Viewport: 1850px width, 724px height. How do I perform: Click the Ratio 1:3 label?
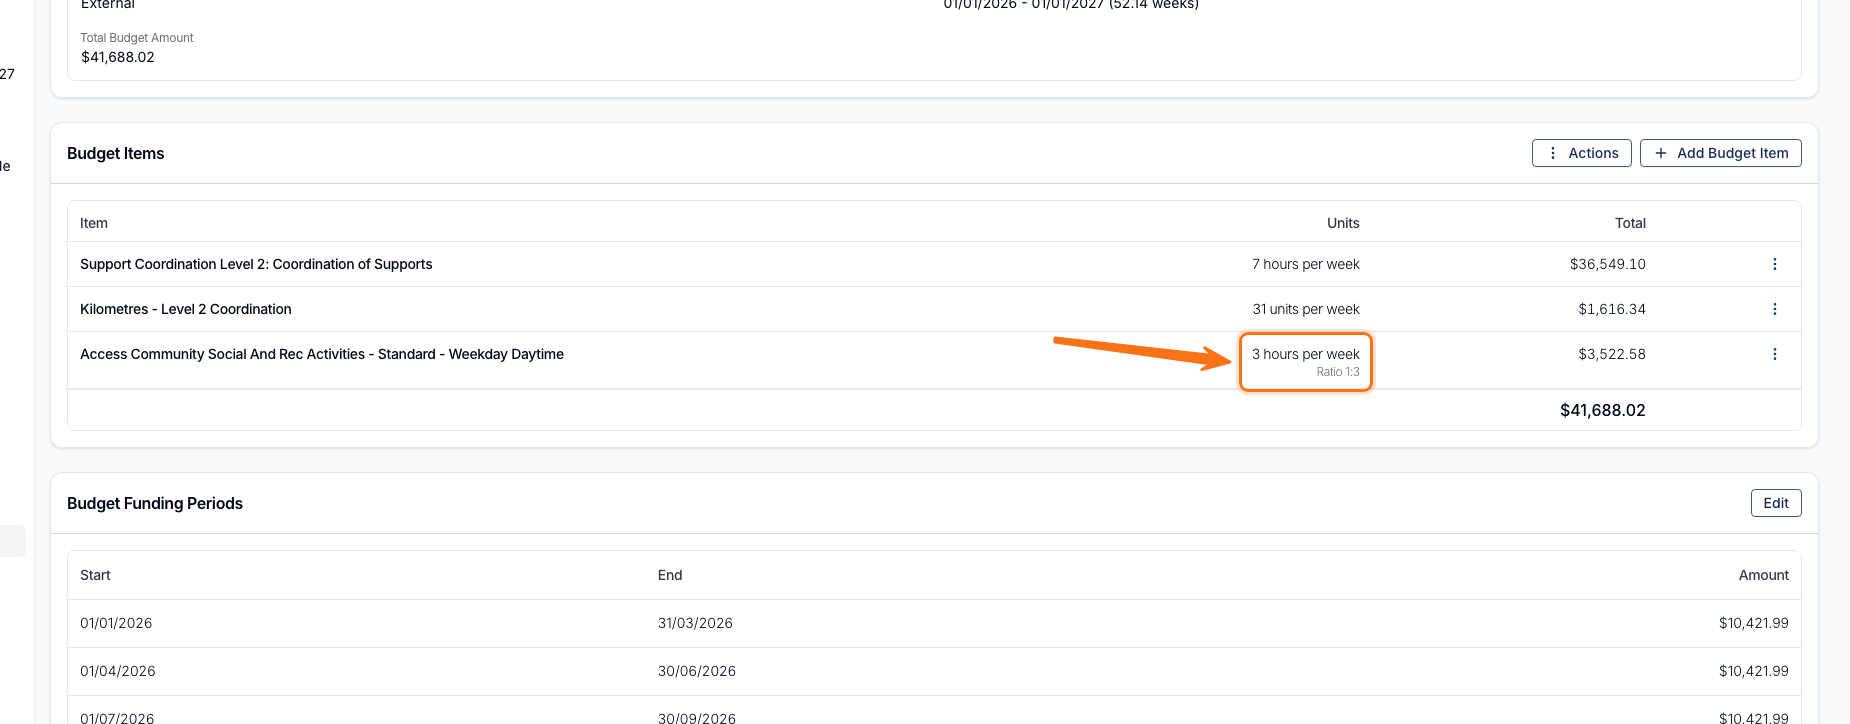pos(1338,372)
